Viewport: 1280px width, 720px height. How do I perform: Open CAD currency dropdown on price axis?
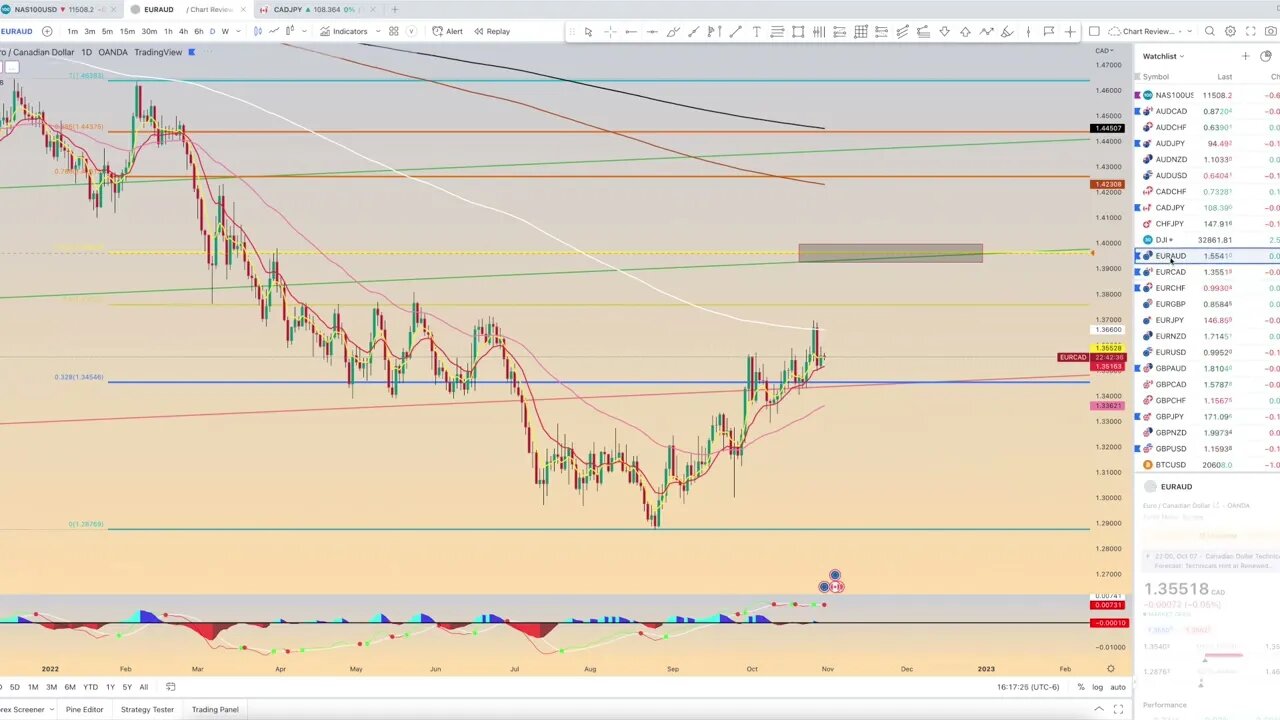point(1104,51)
